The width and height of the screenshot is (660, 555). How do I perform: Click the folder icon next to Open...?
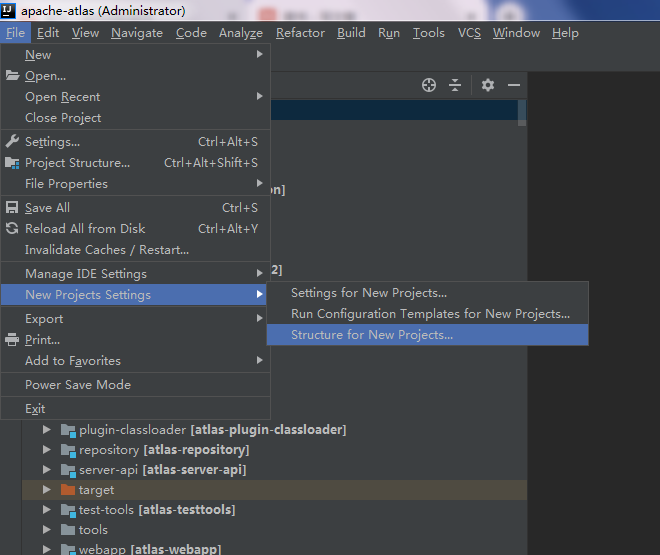[x=12, y=76]
